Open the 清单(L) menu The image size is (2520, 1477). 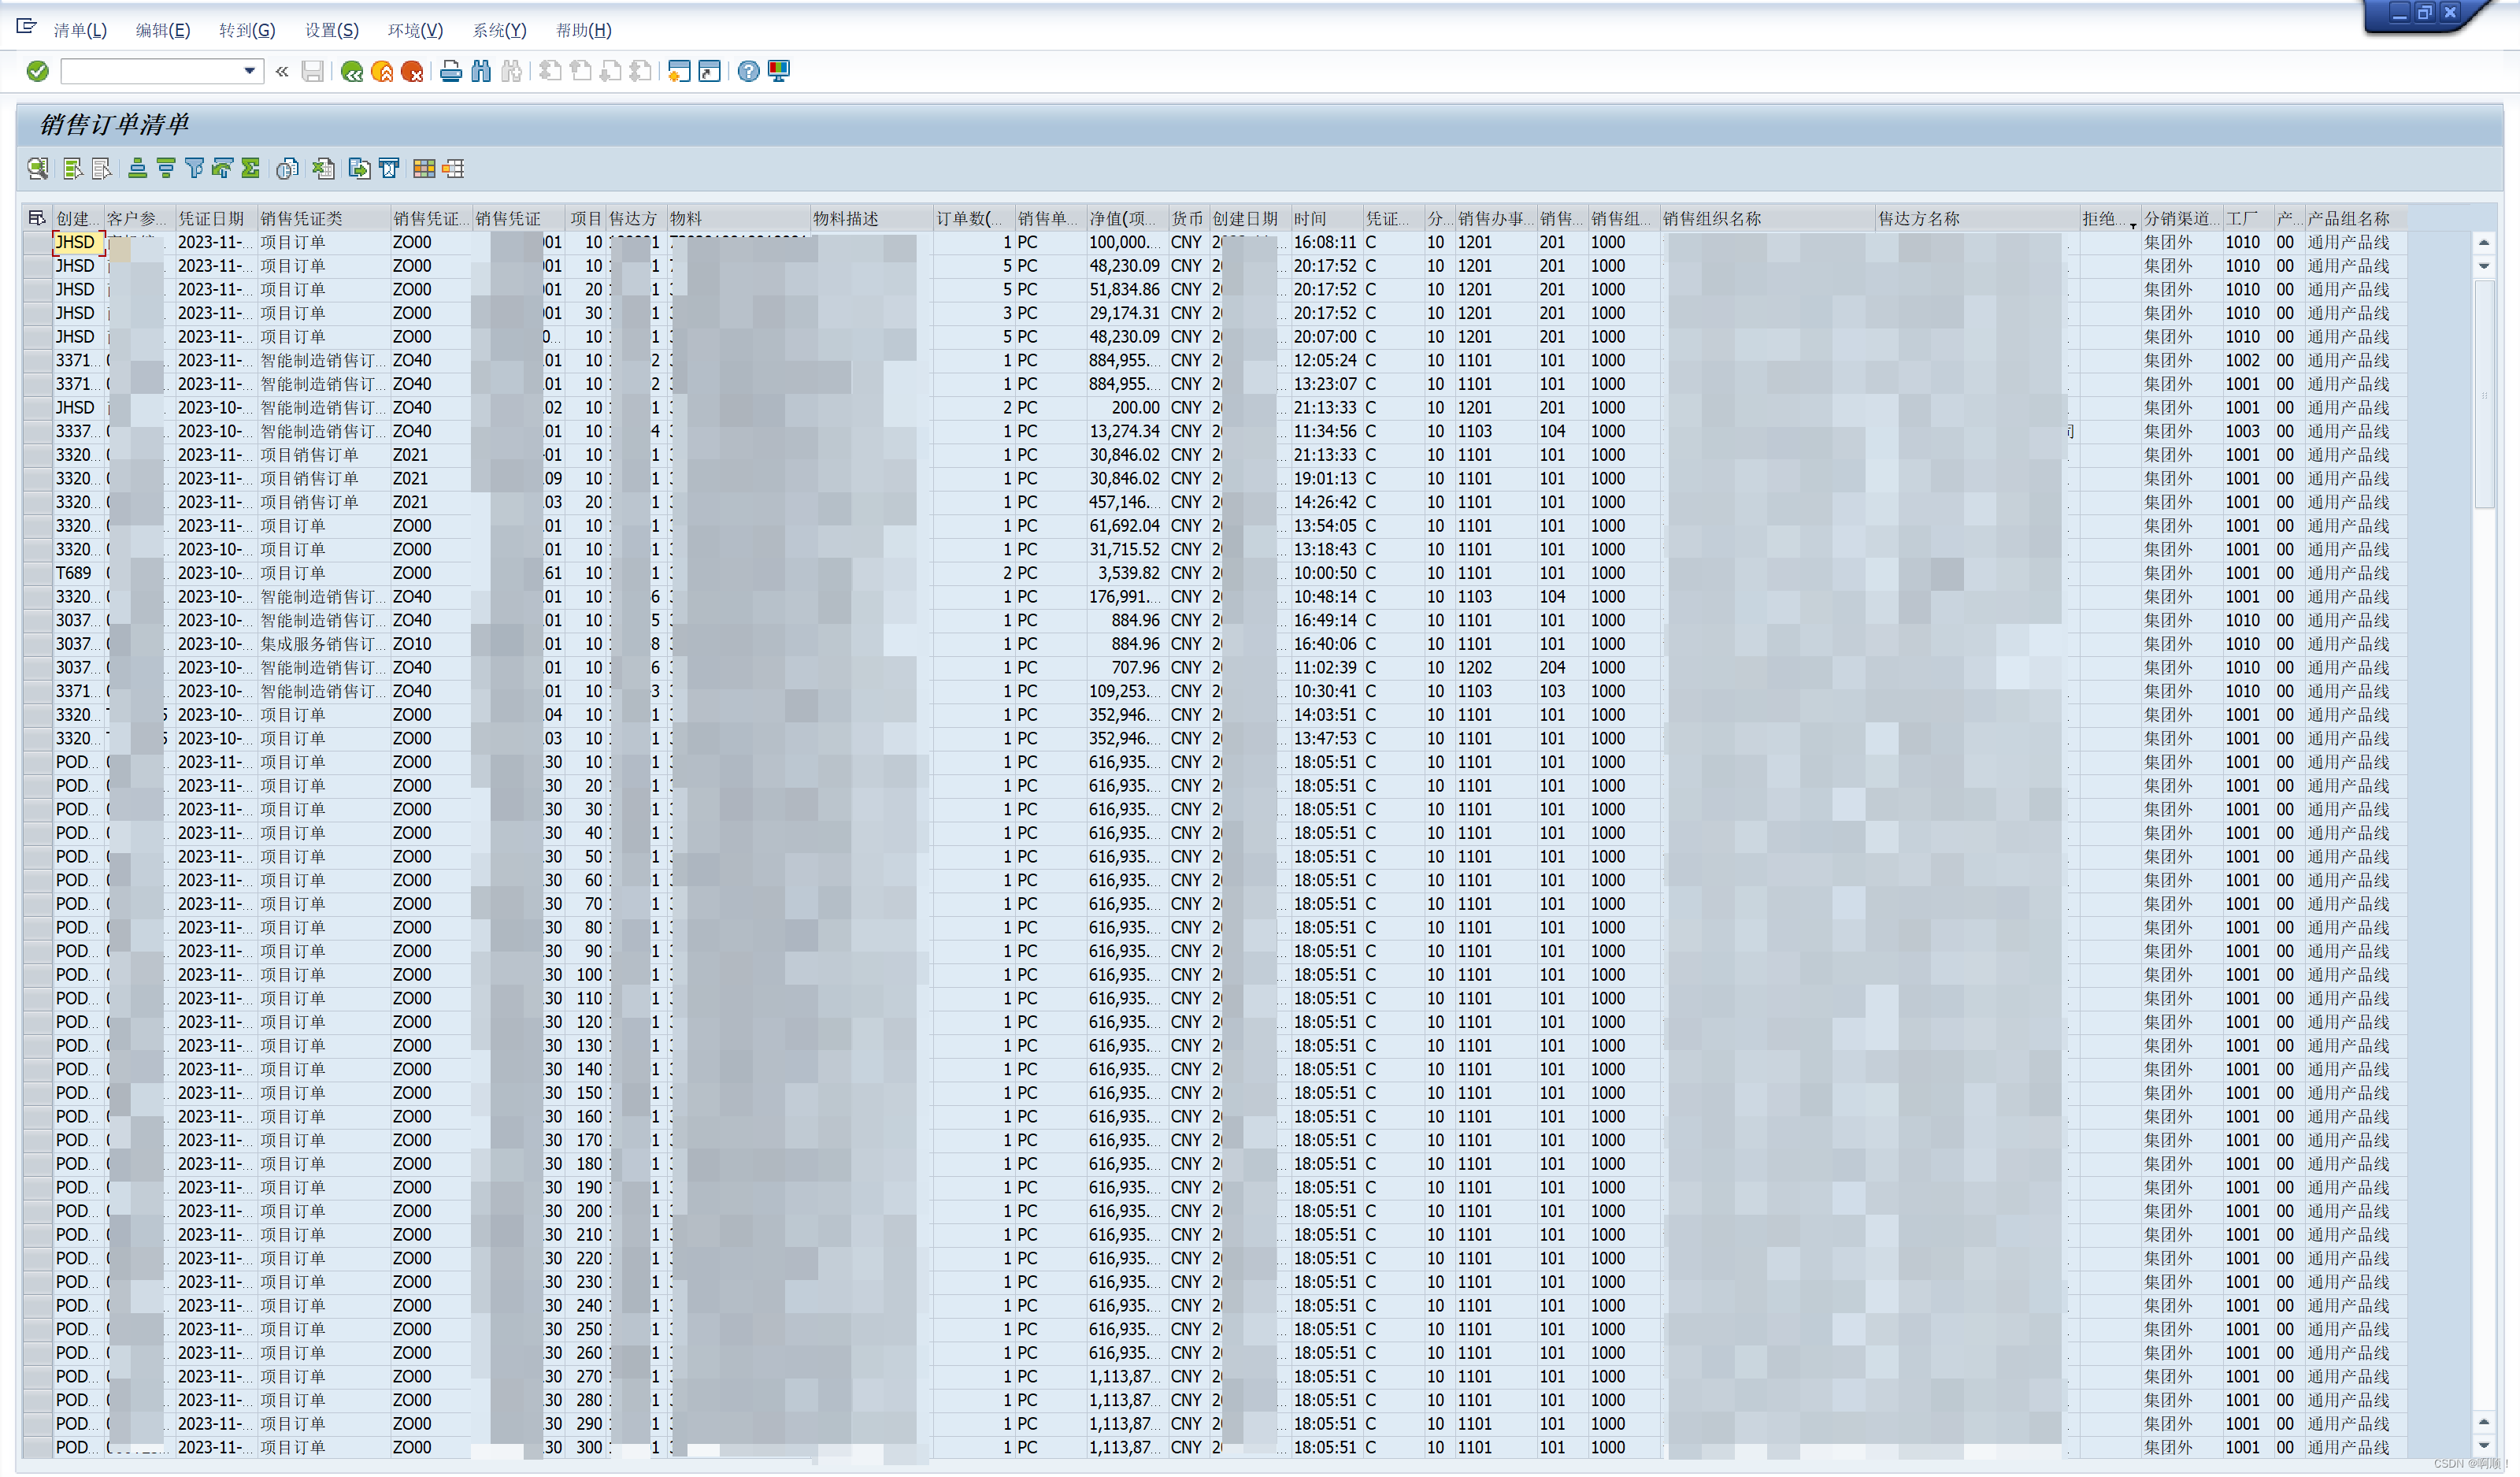coord(80,30)
